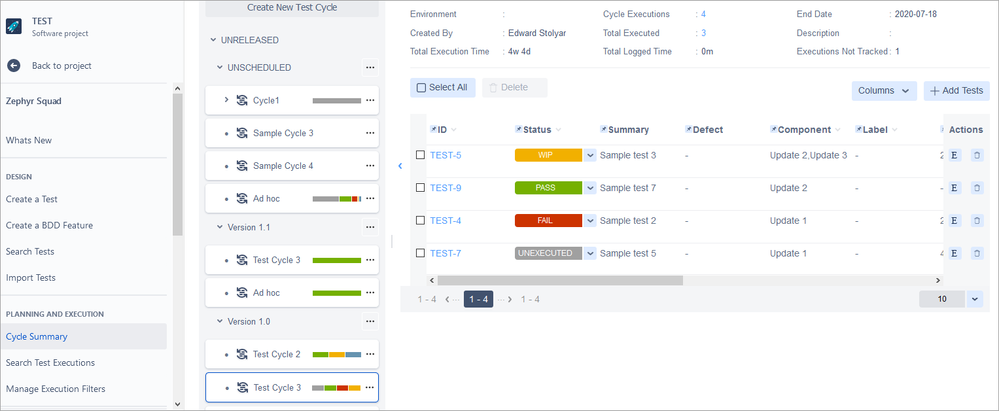Tick the Select All checkbox
The height and width of the screenshot is (411, 999).
pos(421,88)
